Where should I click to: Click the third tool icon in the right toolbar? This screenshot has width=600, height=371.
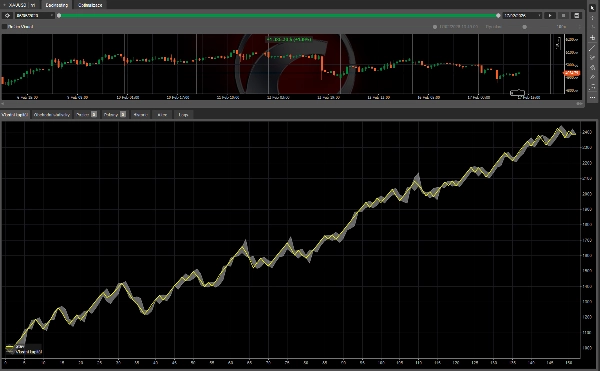click(592, 28)
